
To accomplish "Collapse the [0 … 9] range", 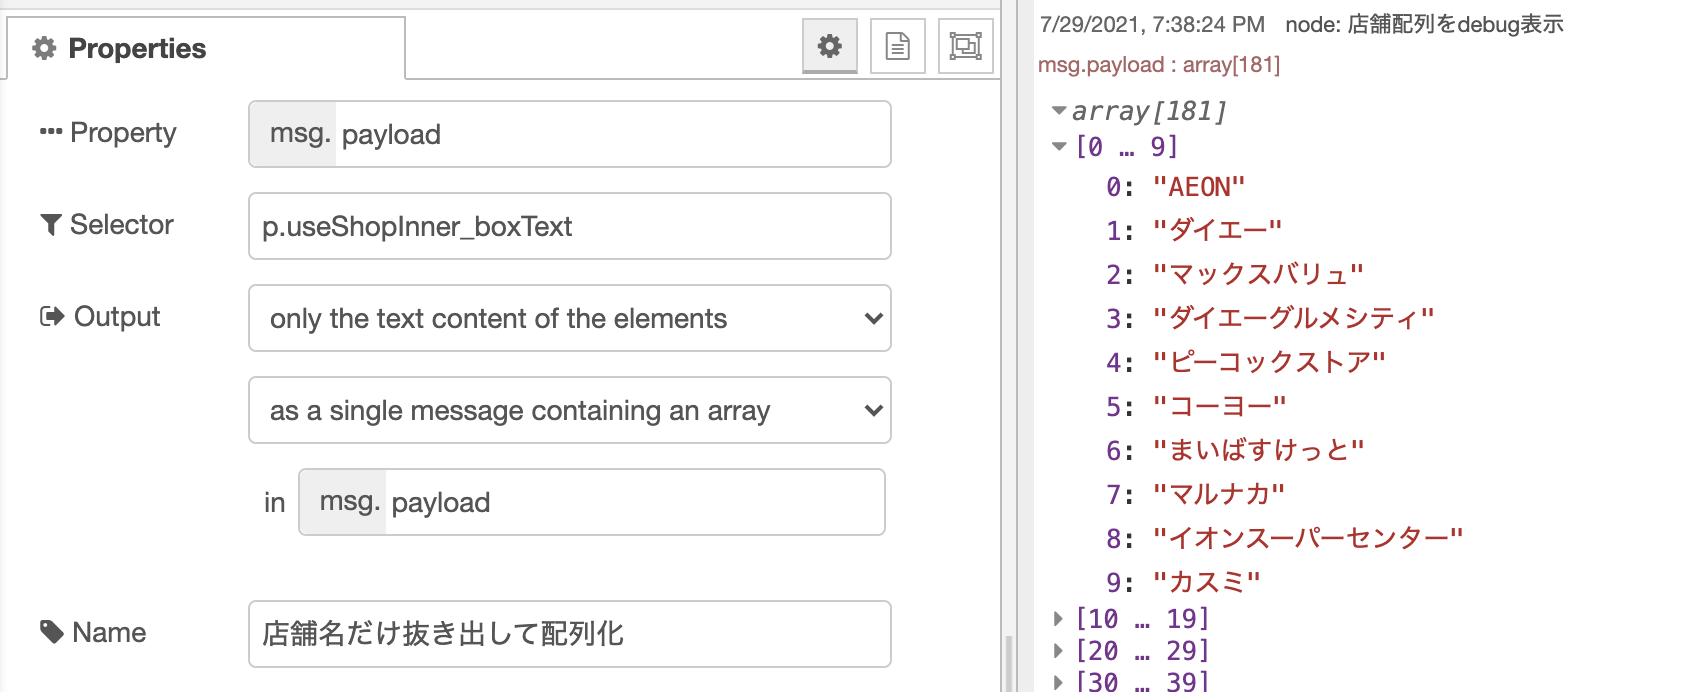I will (x=1059, y=147).
